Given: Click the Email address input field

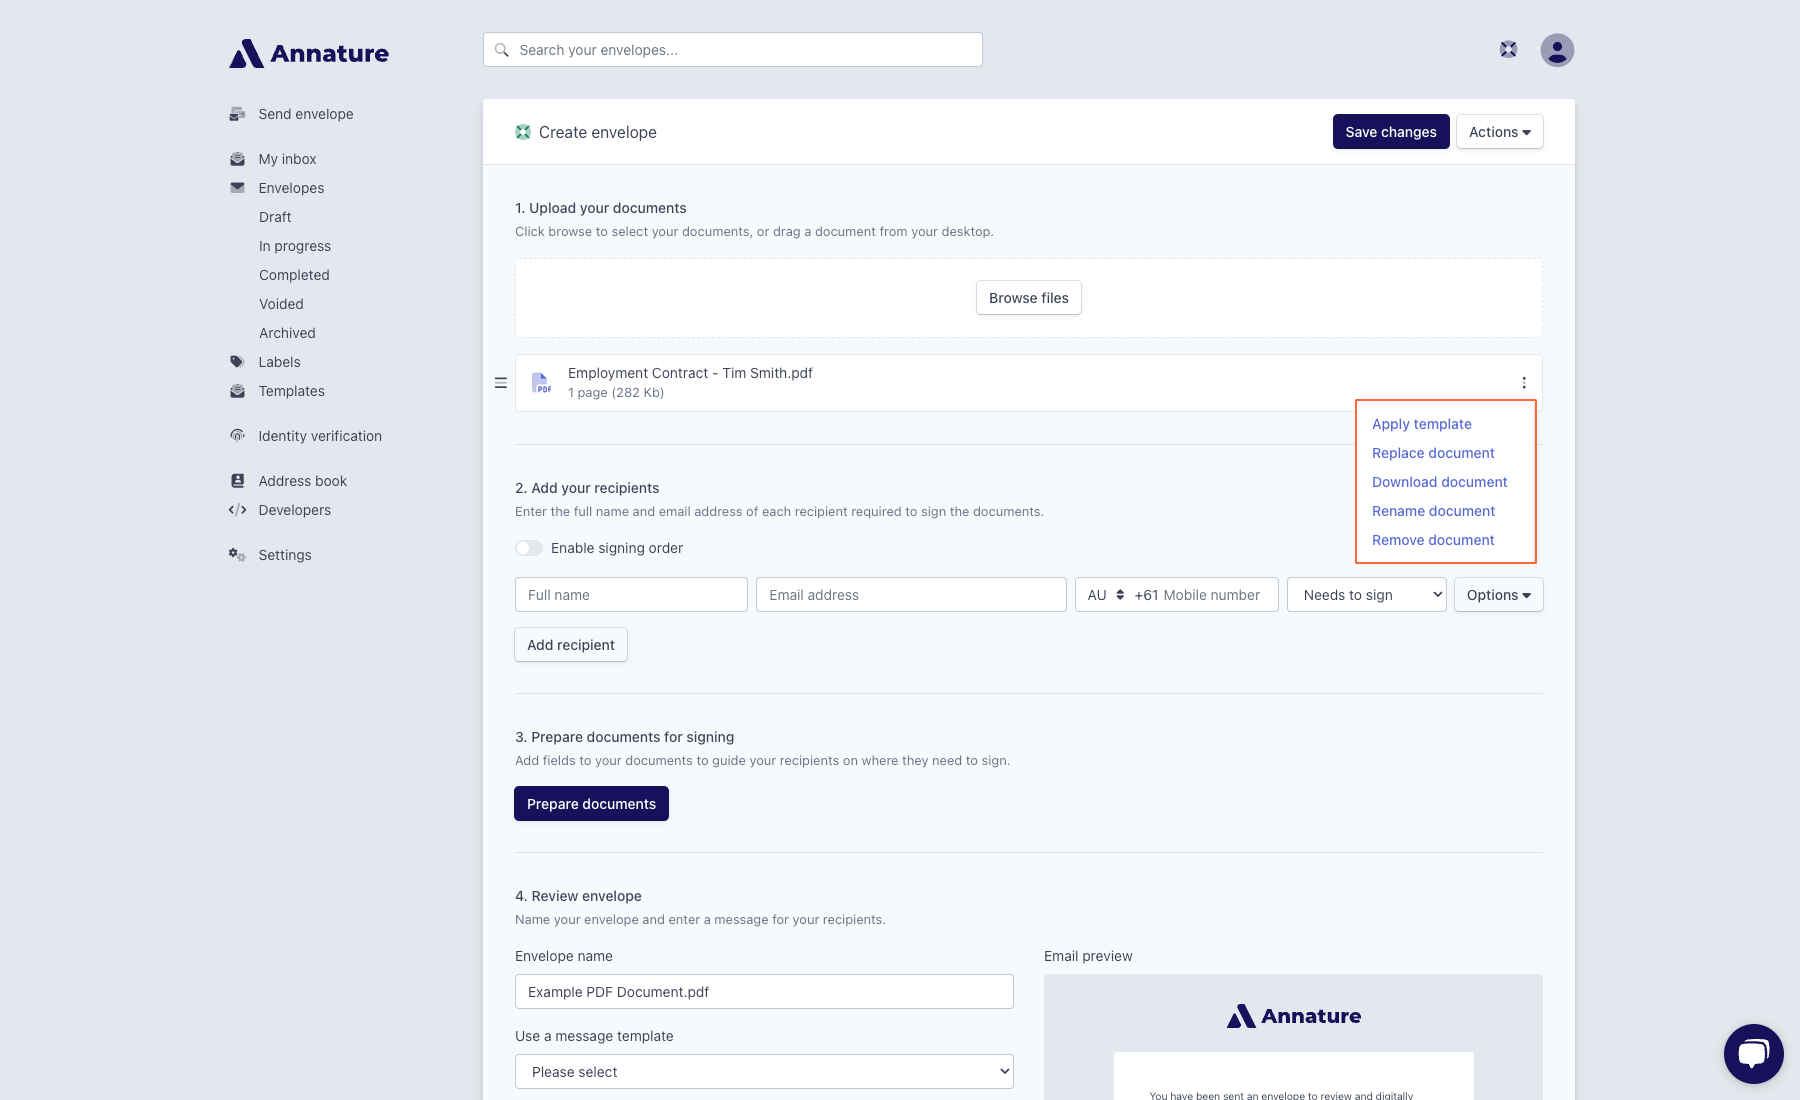Looking at the screenshot, I should [911, 595].
